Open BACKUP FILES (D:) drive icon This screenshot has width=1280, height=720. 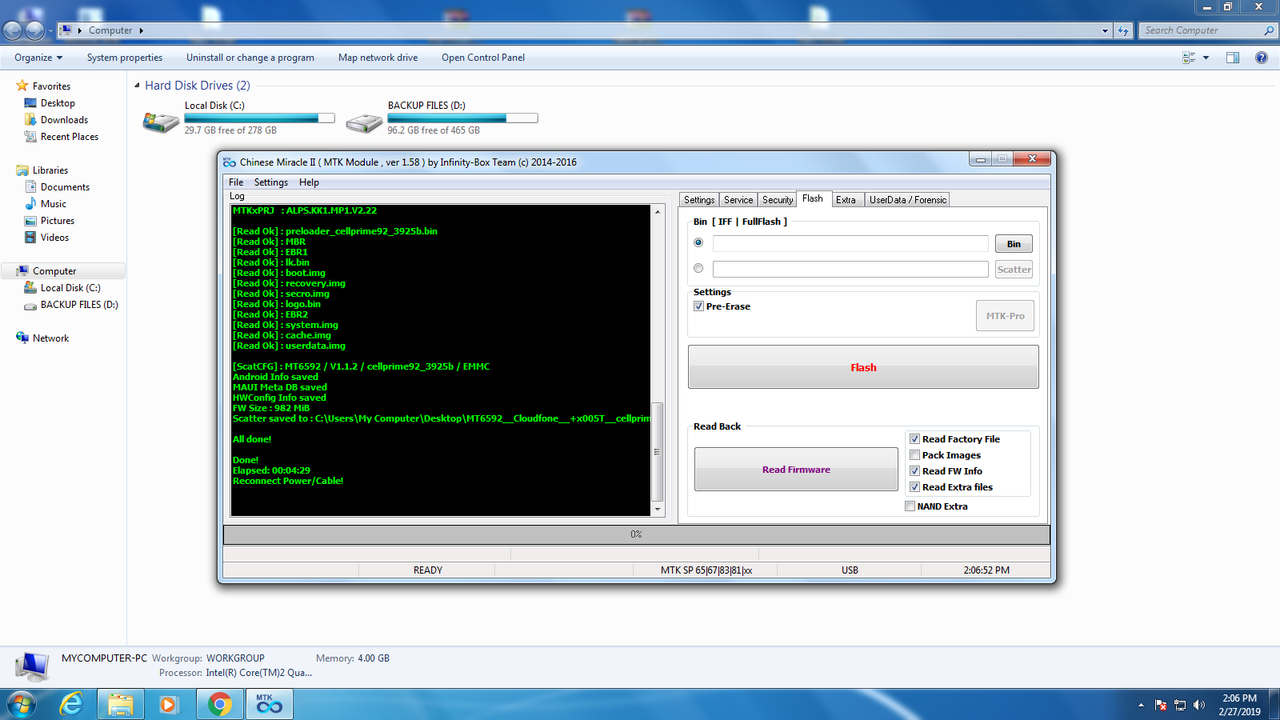[x=363, y=122]
